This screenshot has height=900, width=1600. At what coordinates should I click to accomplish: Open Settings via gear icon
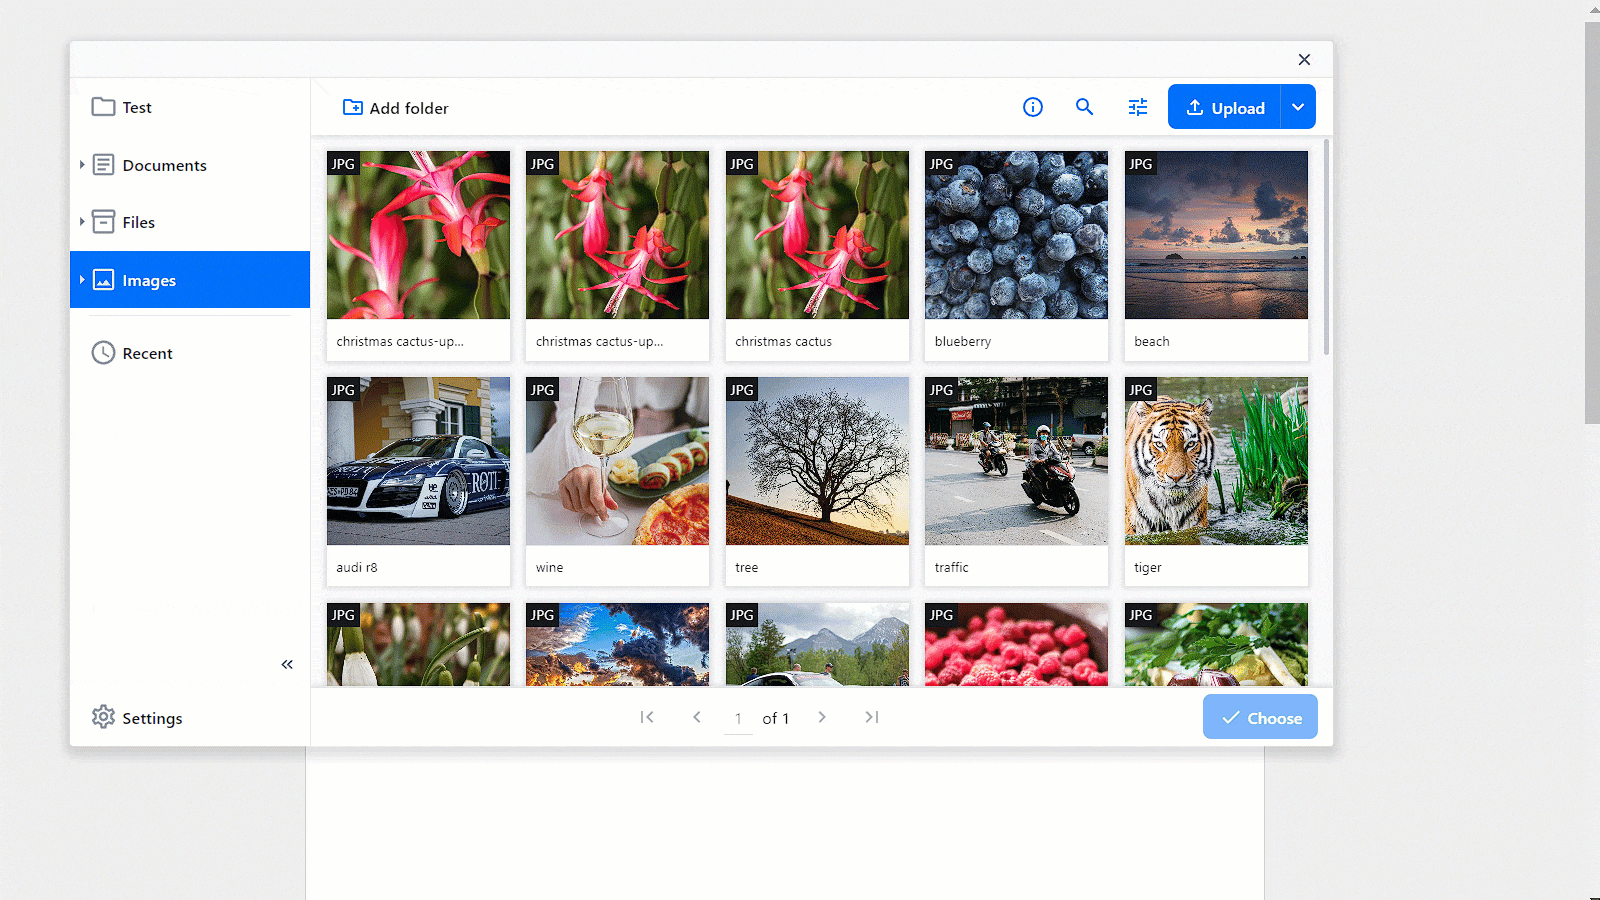(x=103, y=717)
